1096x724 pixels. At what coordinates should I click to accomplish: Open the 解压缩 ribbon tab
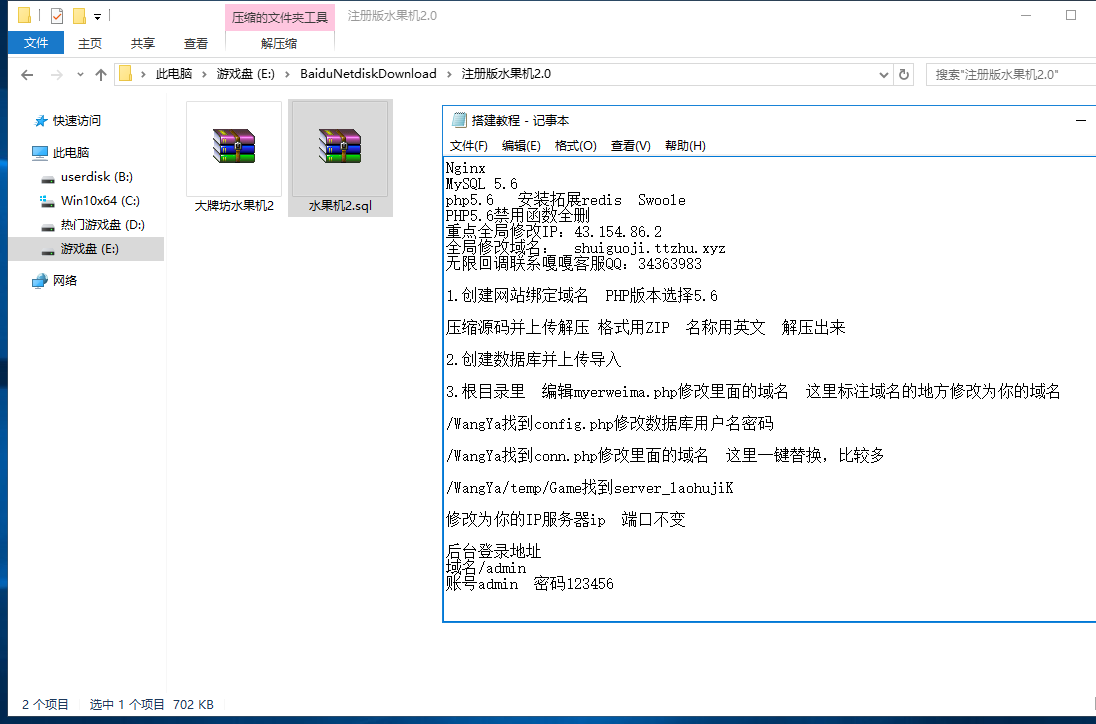click(279, 43)
